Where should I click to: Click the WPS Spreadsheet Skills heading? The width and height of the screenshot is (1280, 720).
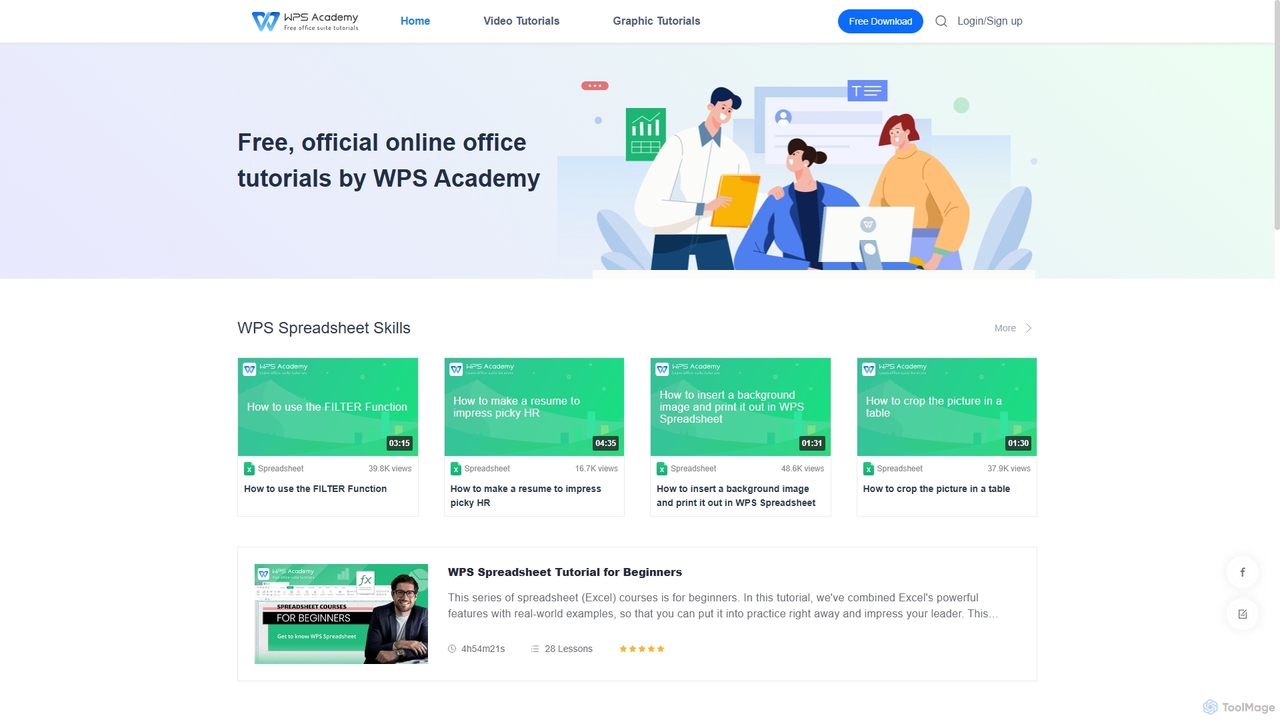[x=324, y=328]
